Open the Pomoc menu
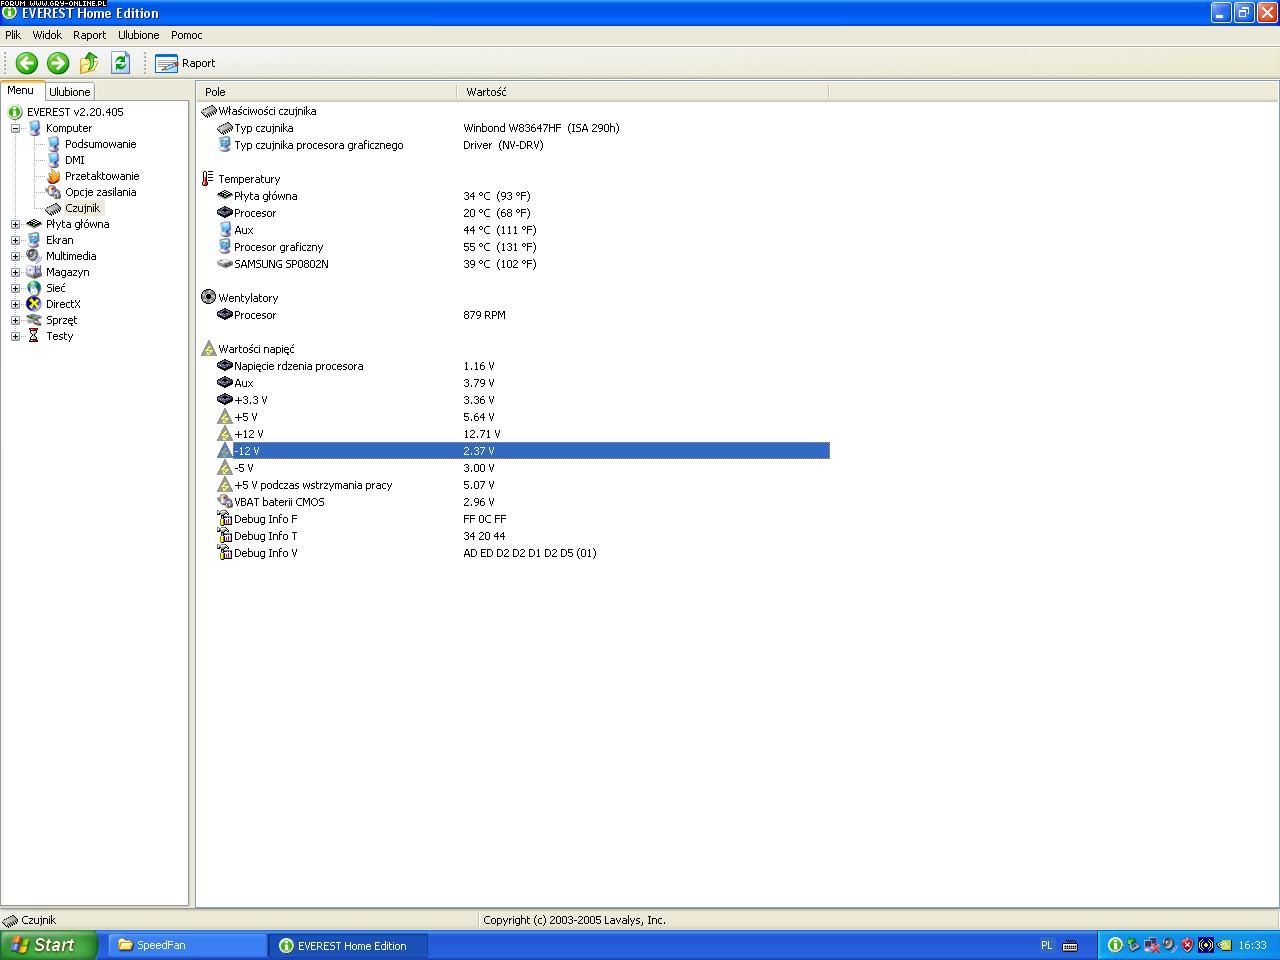 pos(186,35)
